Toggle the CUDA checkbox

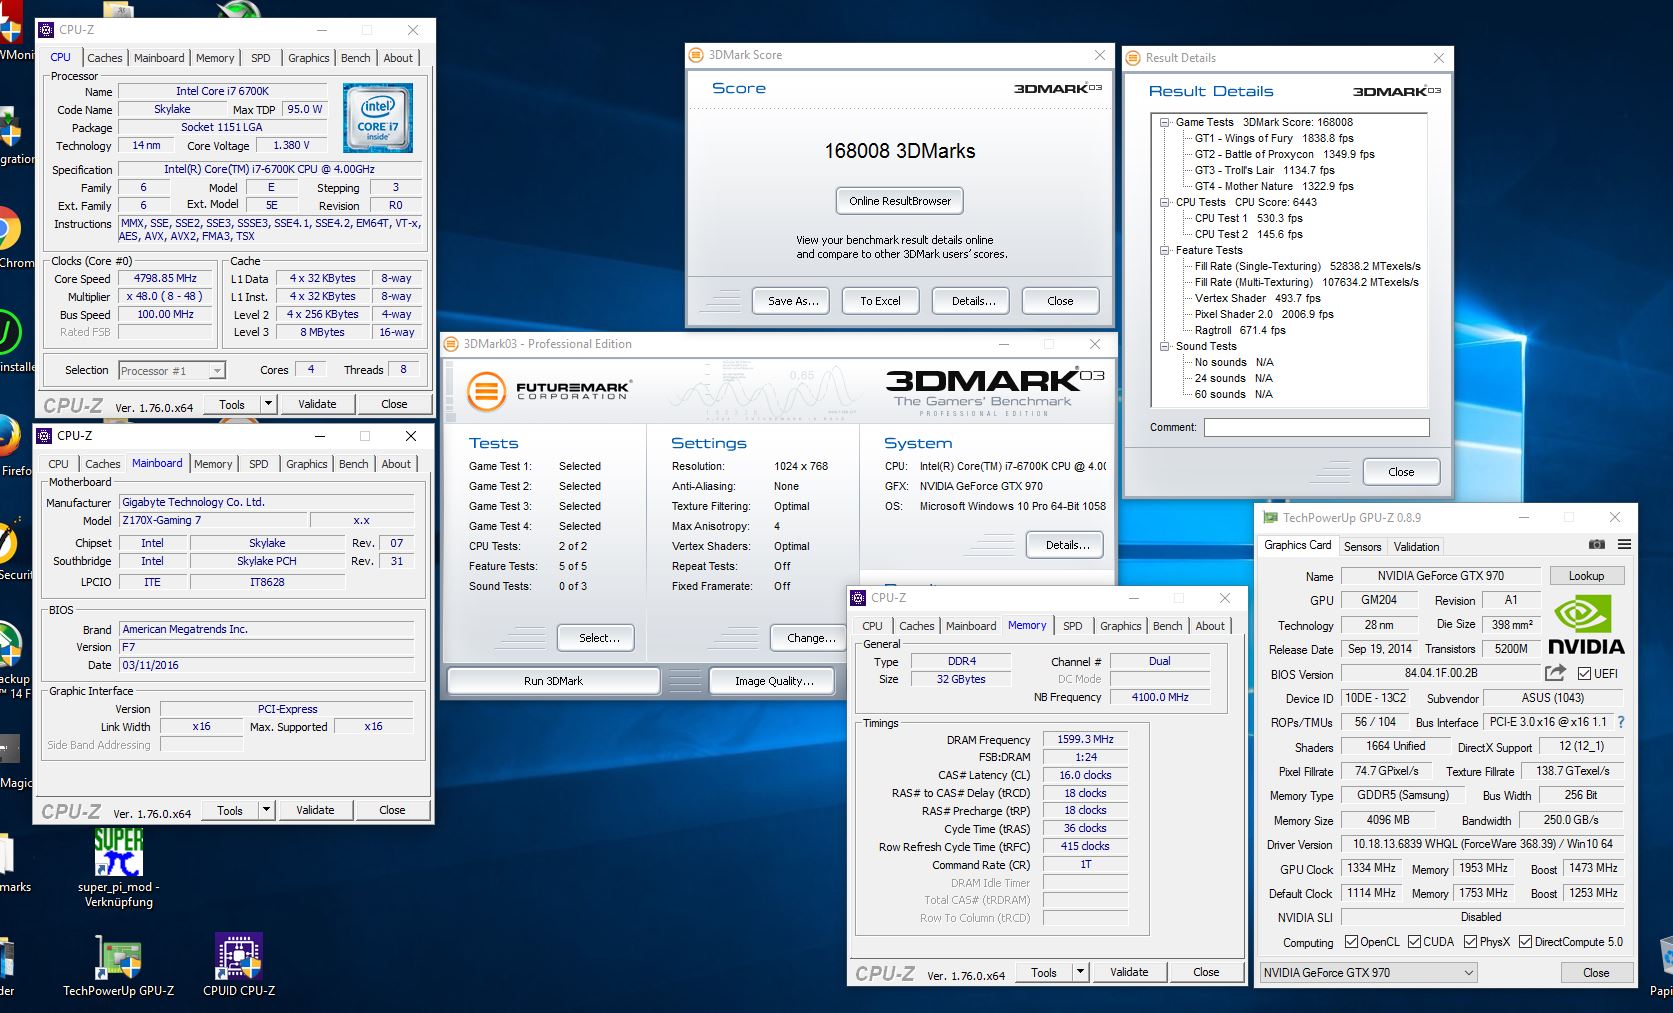[x=1414, y=942]
